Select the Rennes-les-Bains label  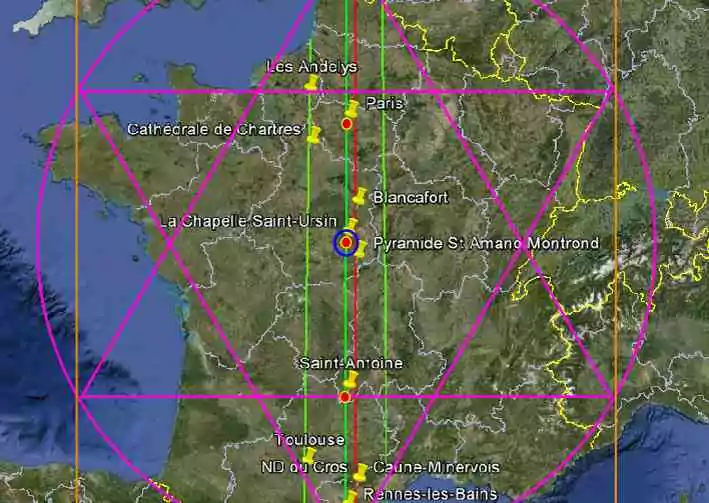[430, 494]
